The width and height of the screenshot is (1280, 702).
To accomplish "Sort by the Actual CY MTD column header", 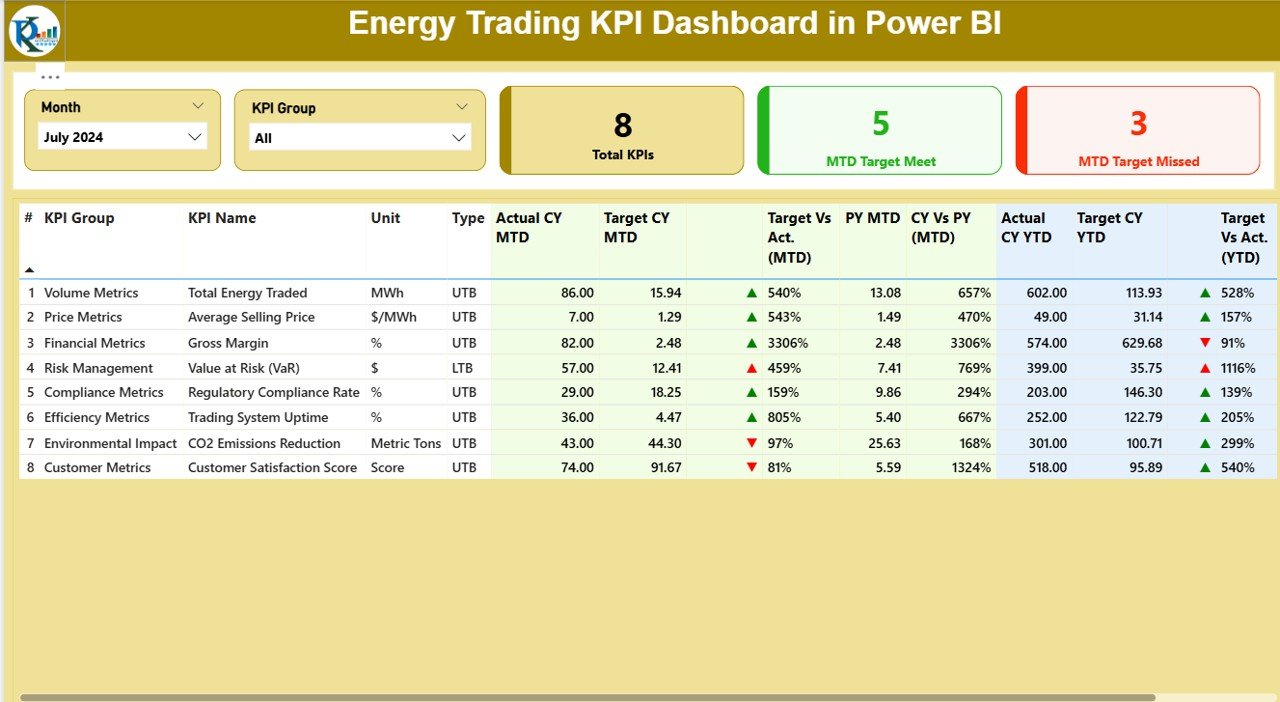I will pos(528,227).
